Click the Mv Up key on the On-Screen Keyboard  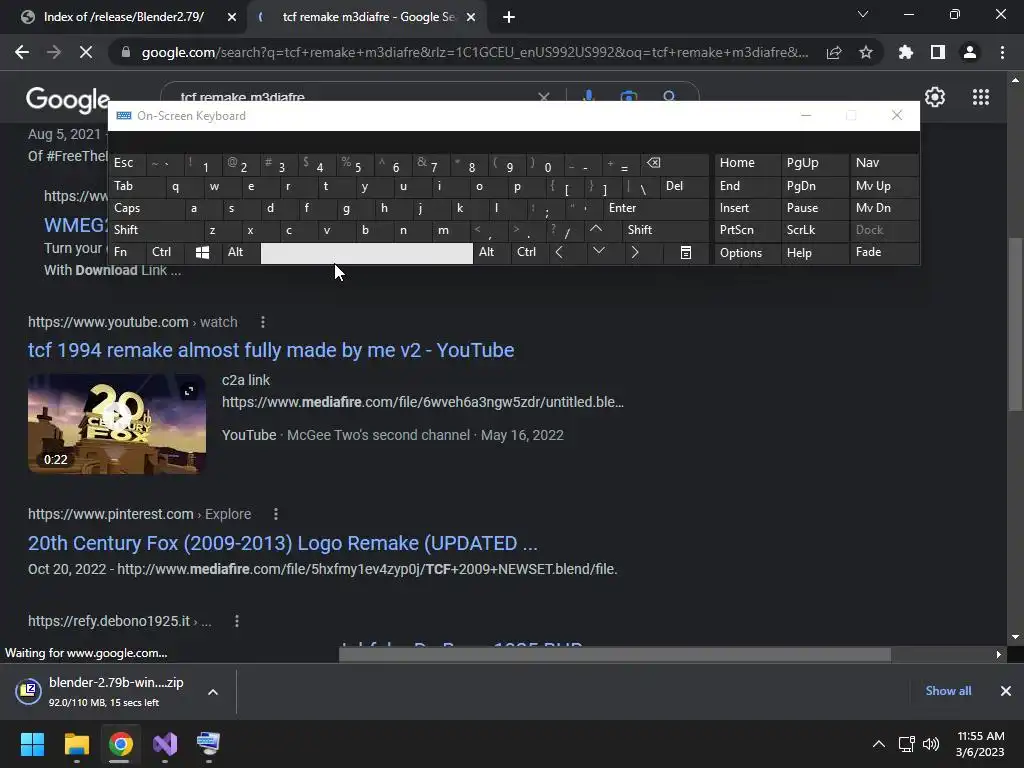[x=884, y=186]
